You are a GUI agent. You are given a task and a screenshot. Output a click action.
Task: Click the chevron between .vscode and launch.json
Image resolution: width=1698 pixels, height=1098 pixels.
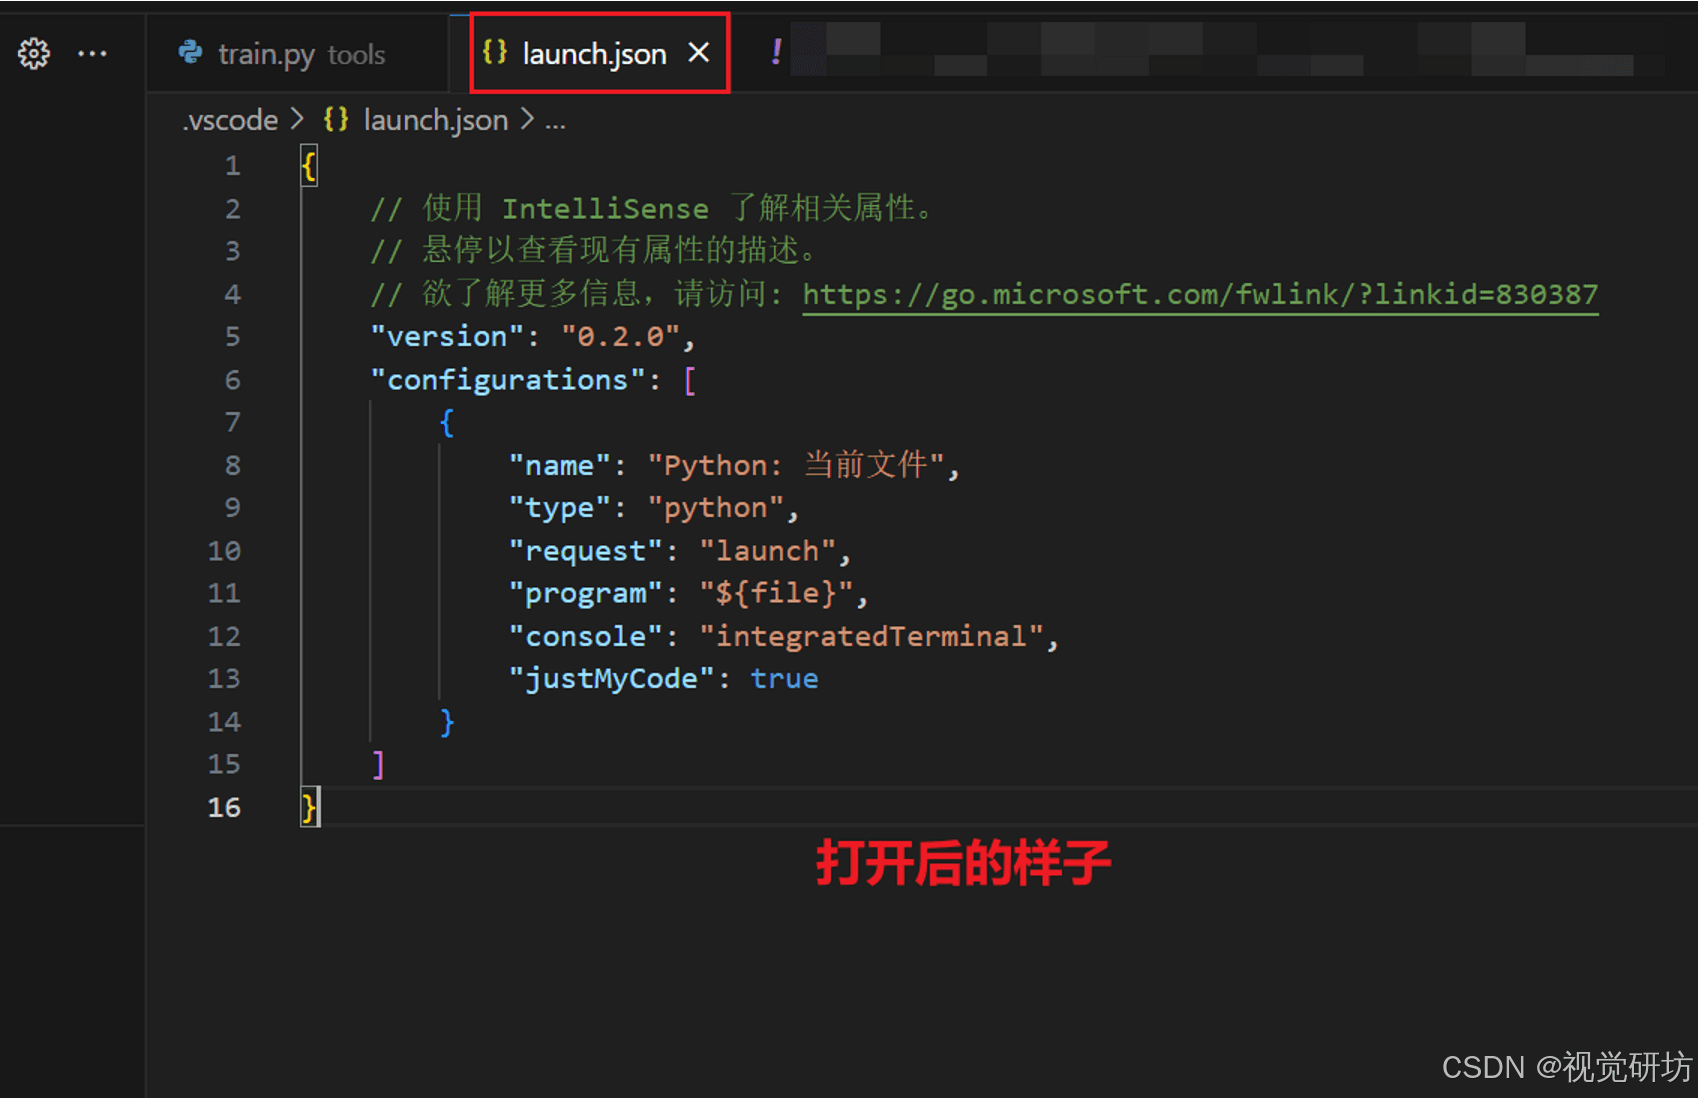(x=297, y=119)
